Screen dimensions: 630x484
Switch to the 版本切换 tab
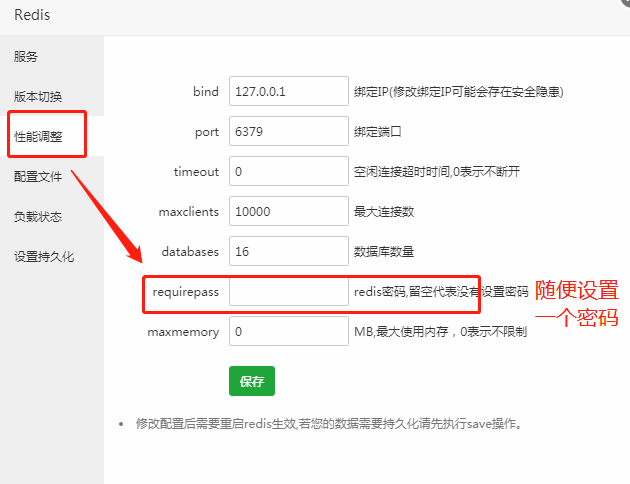click(38, 96)
